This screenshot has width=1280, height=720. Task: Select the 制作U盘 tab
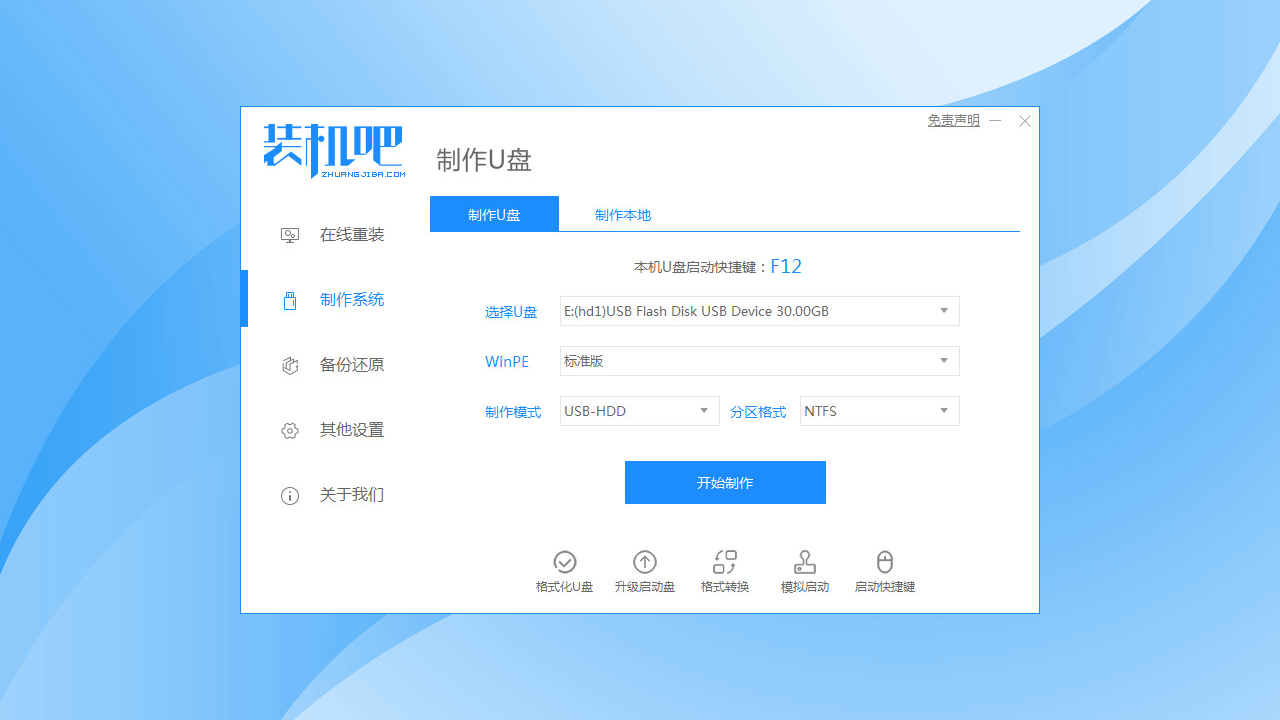pyautogui.click(x=494, y=215)
